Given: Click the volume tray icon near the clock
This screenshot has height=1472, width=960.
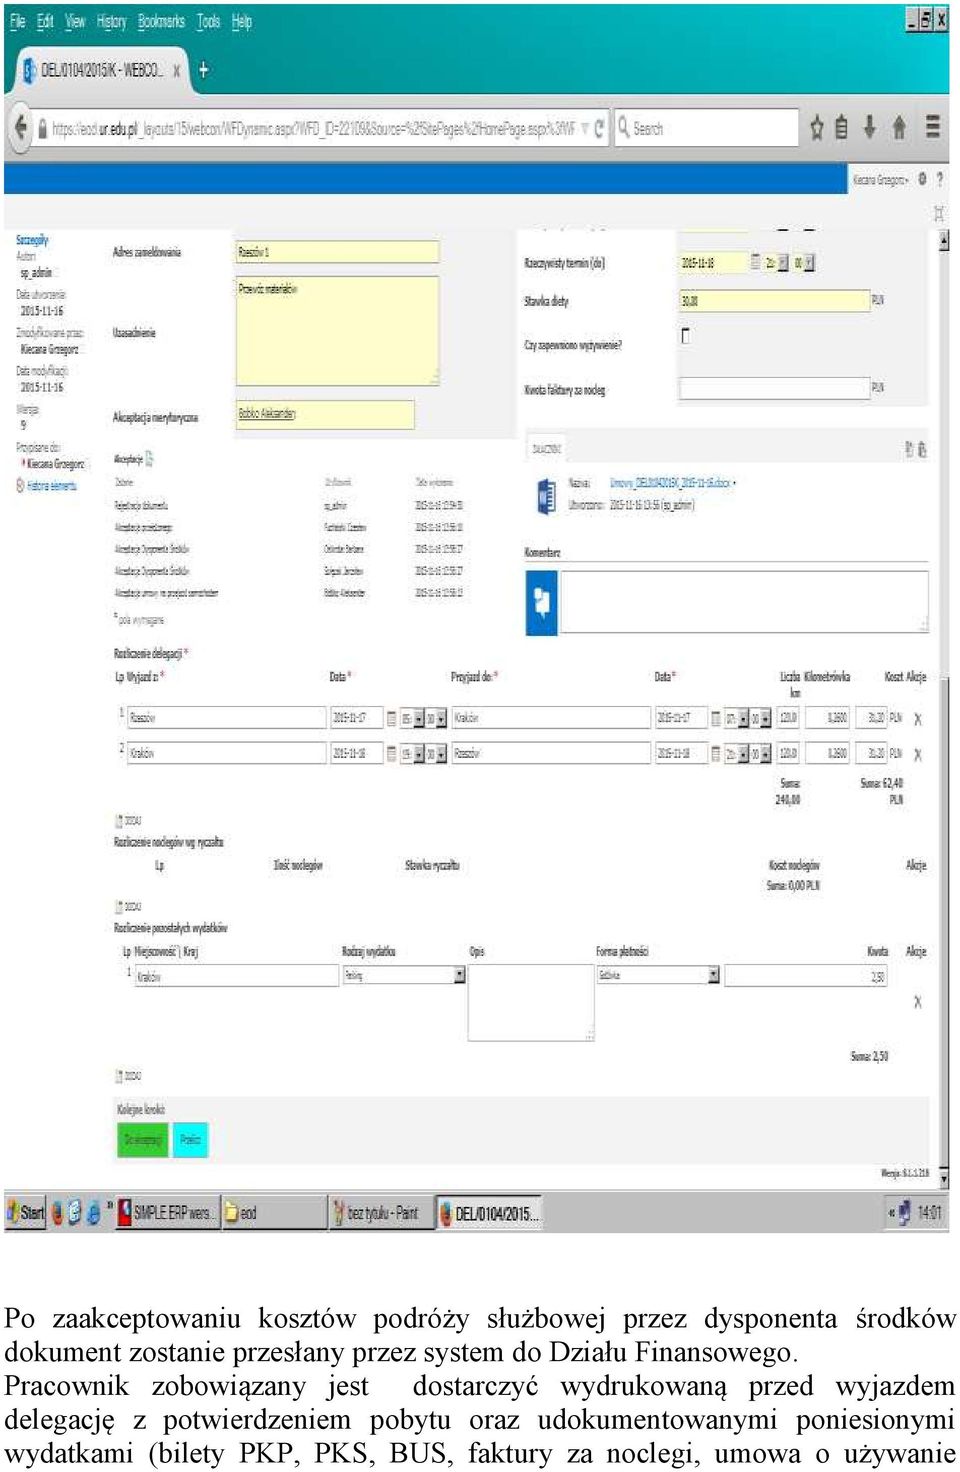Looking at the screenshot, I should (x=903, y=1212).
